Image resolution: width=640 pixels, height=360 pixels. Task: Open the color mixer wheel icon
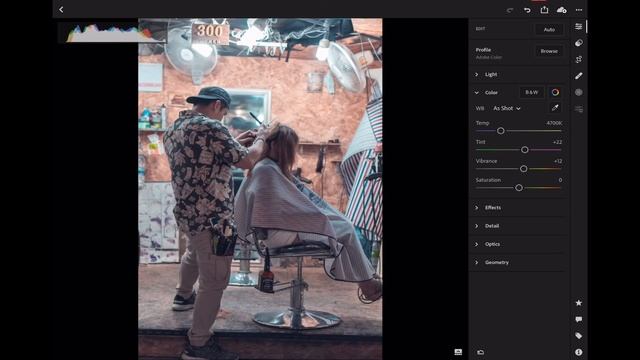pyautogui.click(x=555, y=92)
